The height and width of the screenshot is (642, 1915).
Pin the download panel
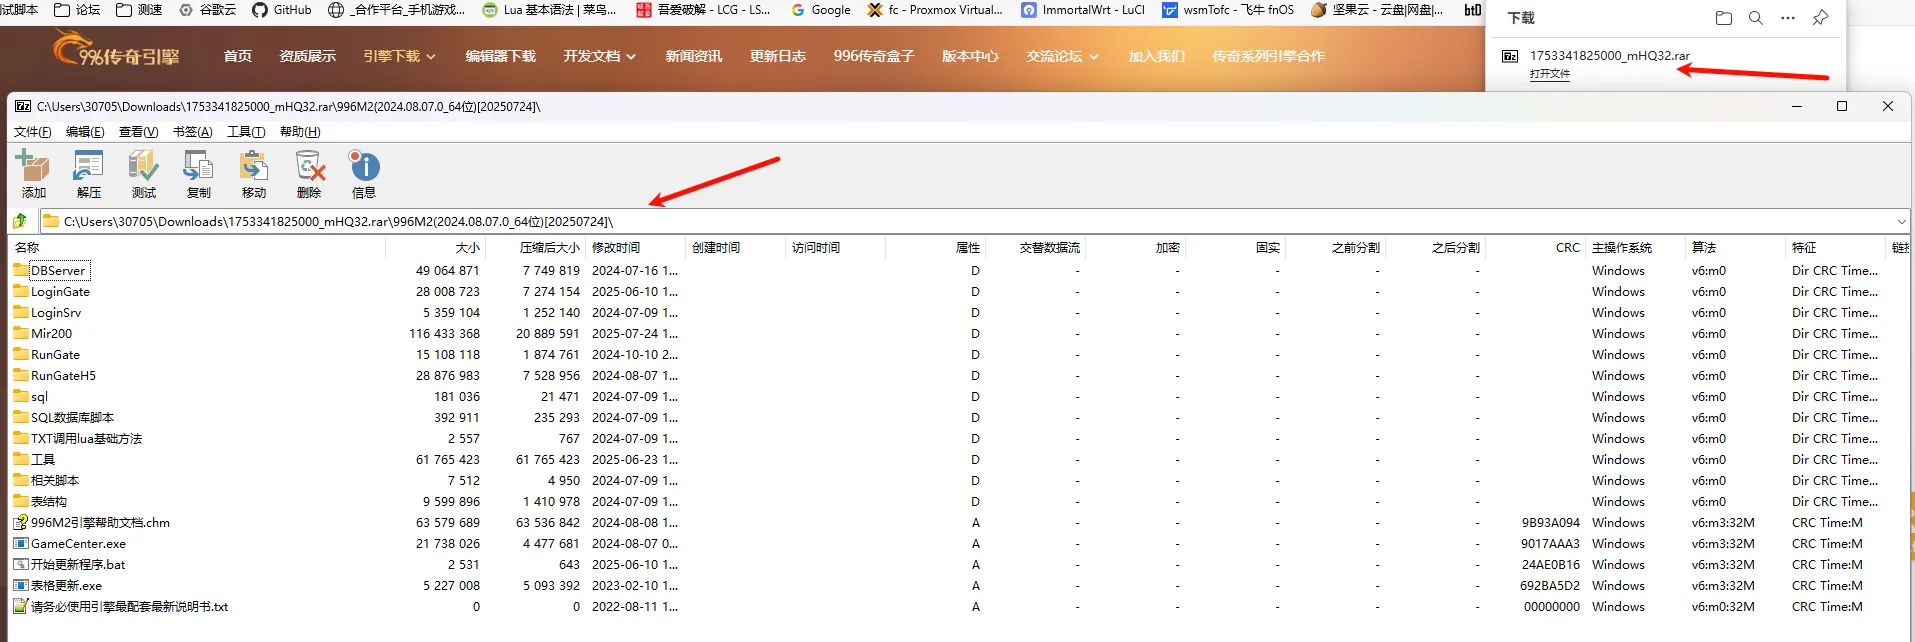coord(1820,18)
